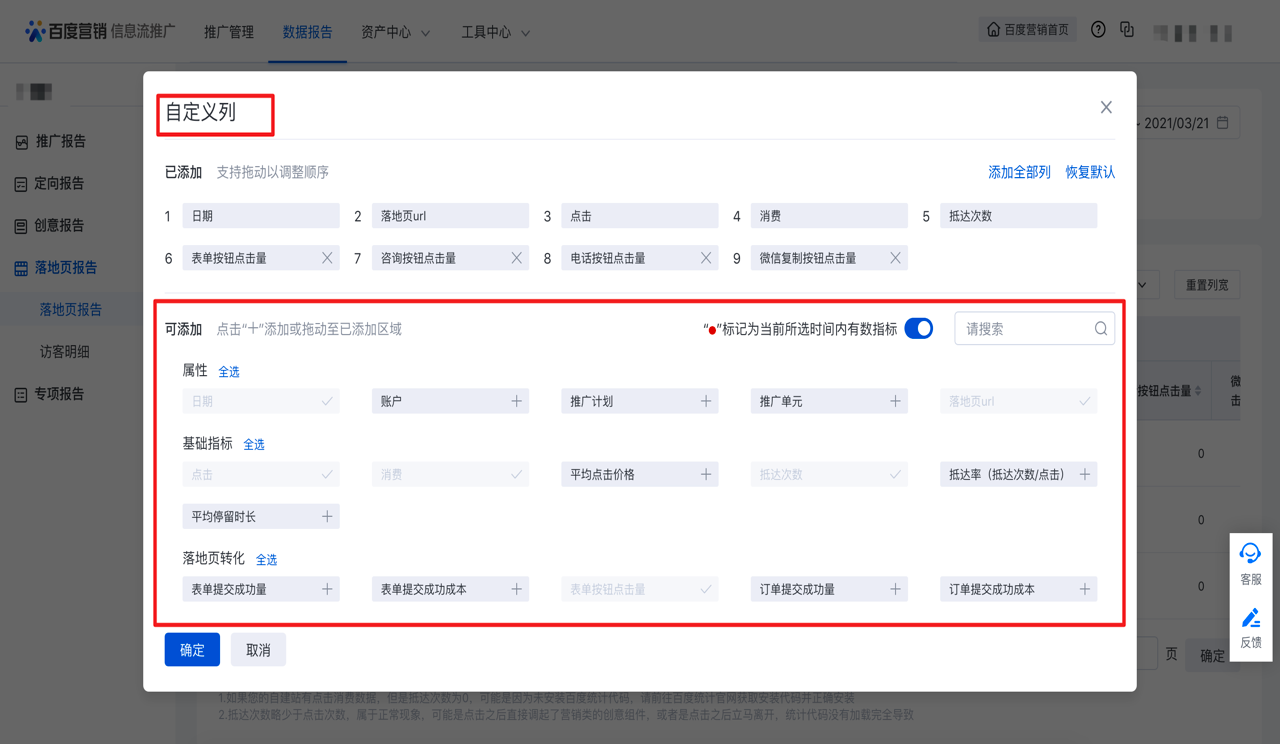The image size is (1280, 744).
Task: Select all 落地页转化 items with 全选
Action: [266, 560]
